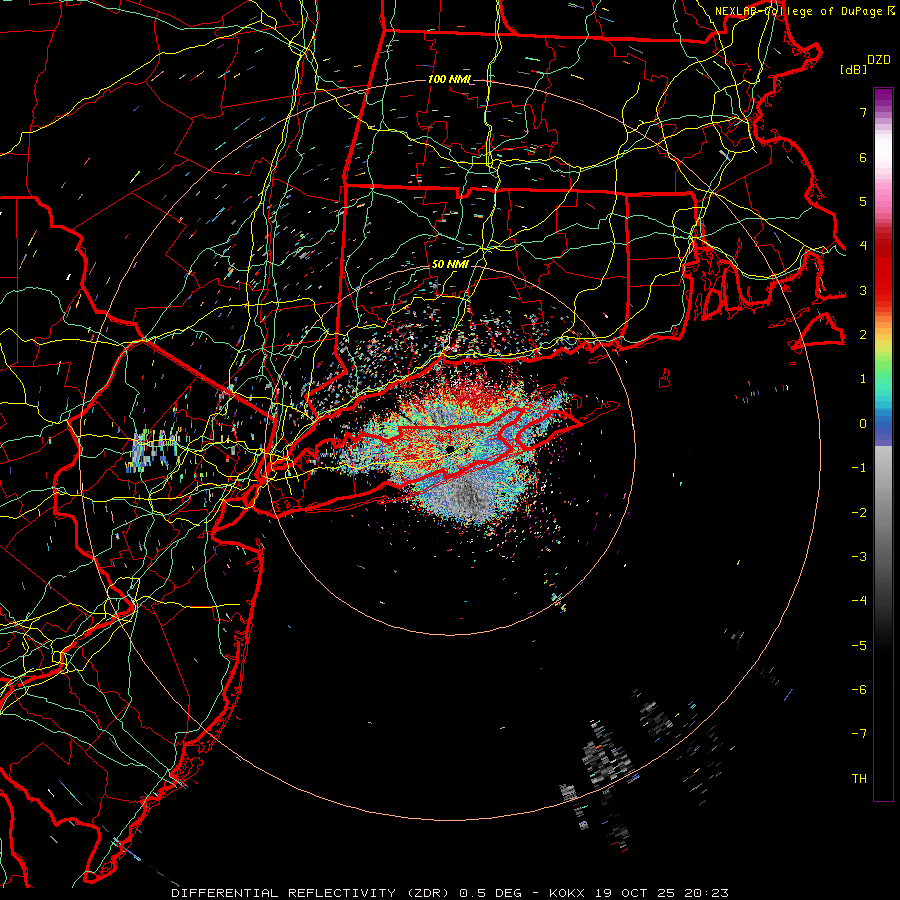The width and height of the screenshot is (900, 900).
Task: Click the 7 dB scale label
Action: pos(863,112)
